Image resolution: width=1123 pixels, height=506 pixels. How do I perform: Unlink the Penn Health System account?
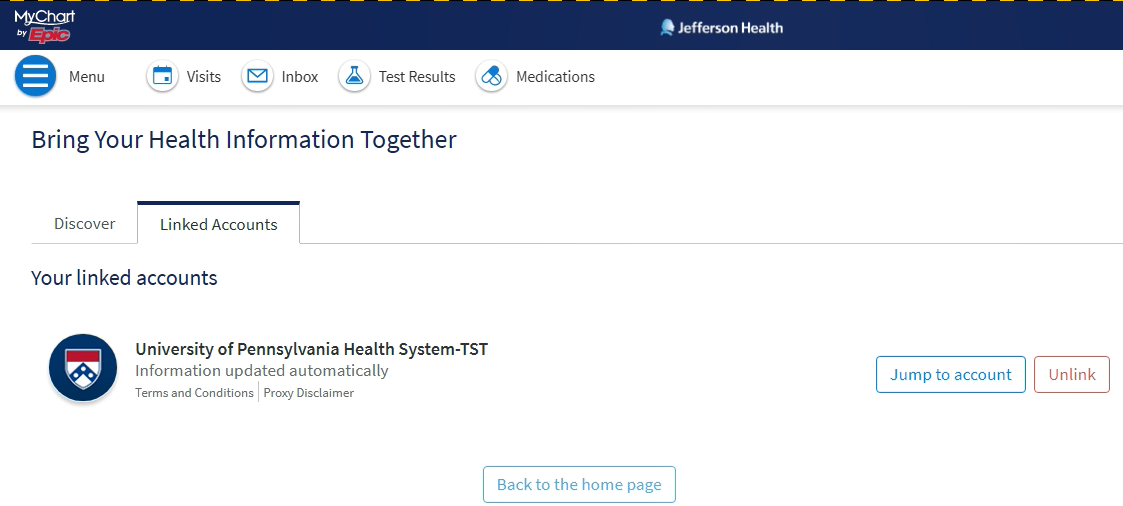[1071, 375]
